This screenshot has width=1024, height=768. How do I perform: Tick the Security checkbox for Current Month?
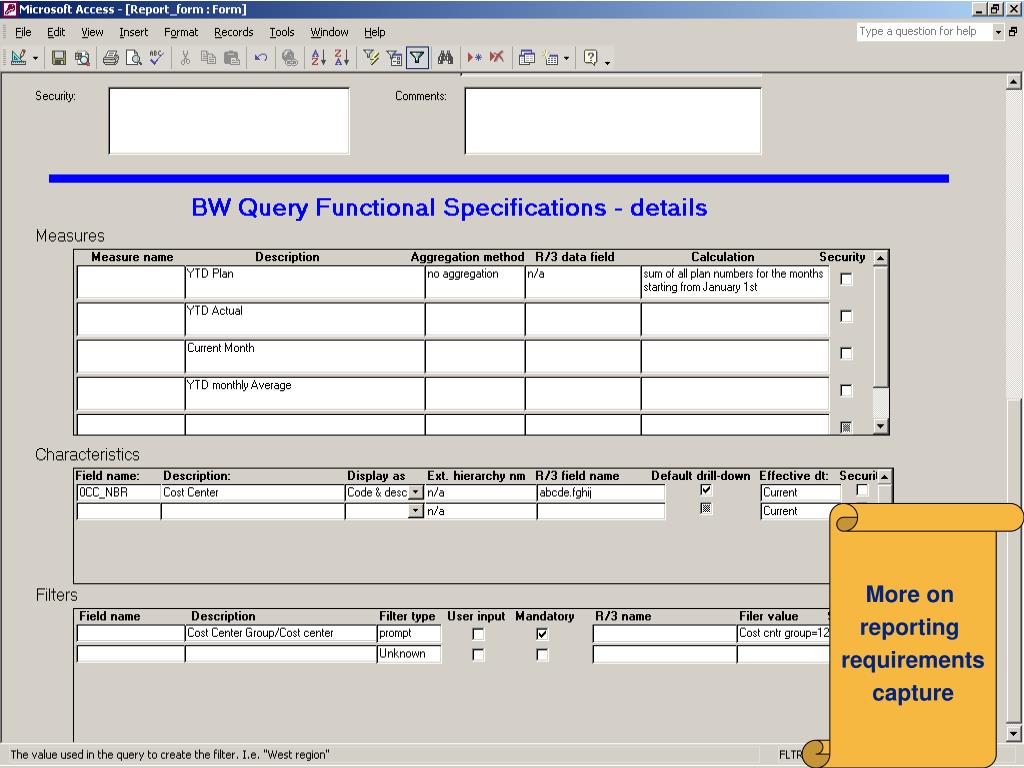tap(846, 353)
